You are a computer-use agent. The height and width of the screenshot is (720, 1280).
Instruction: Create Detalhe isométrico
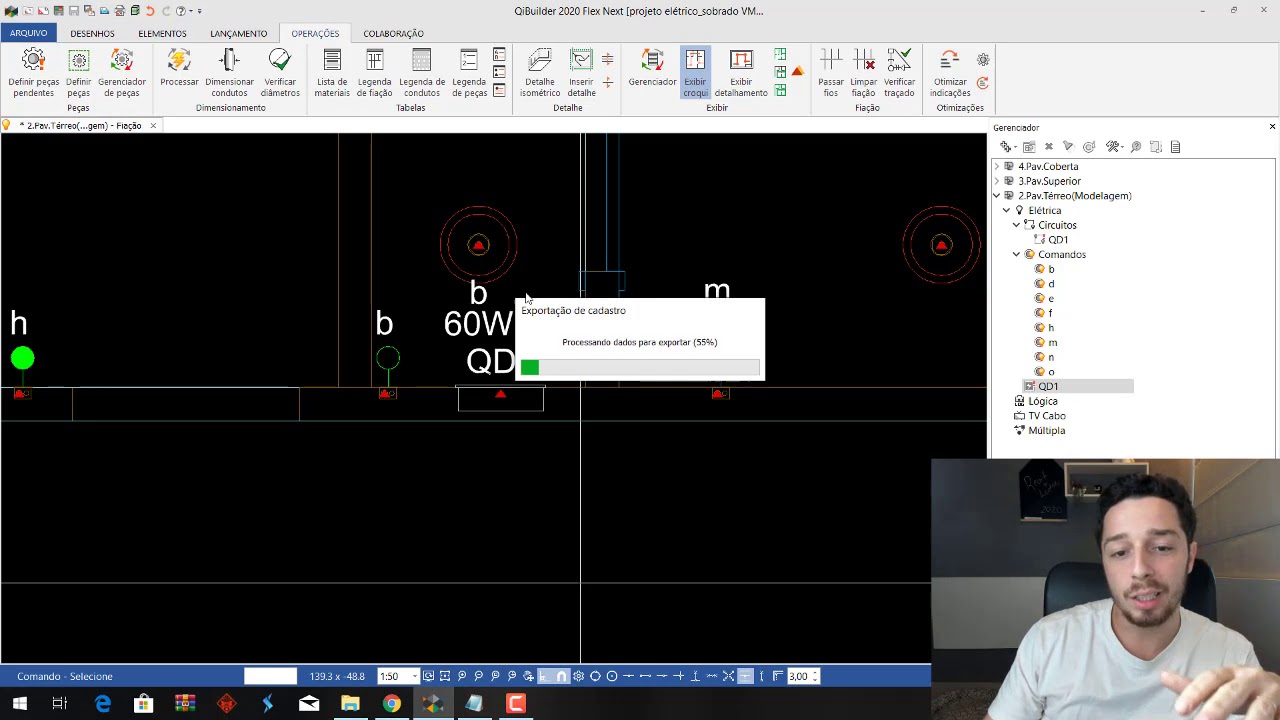pos(540,74)
